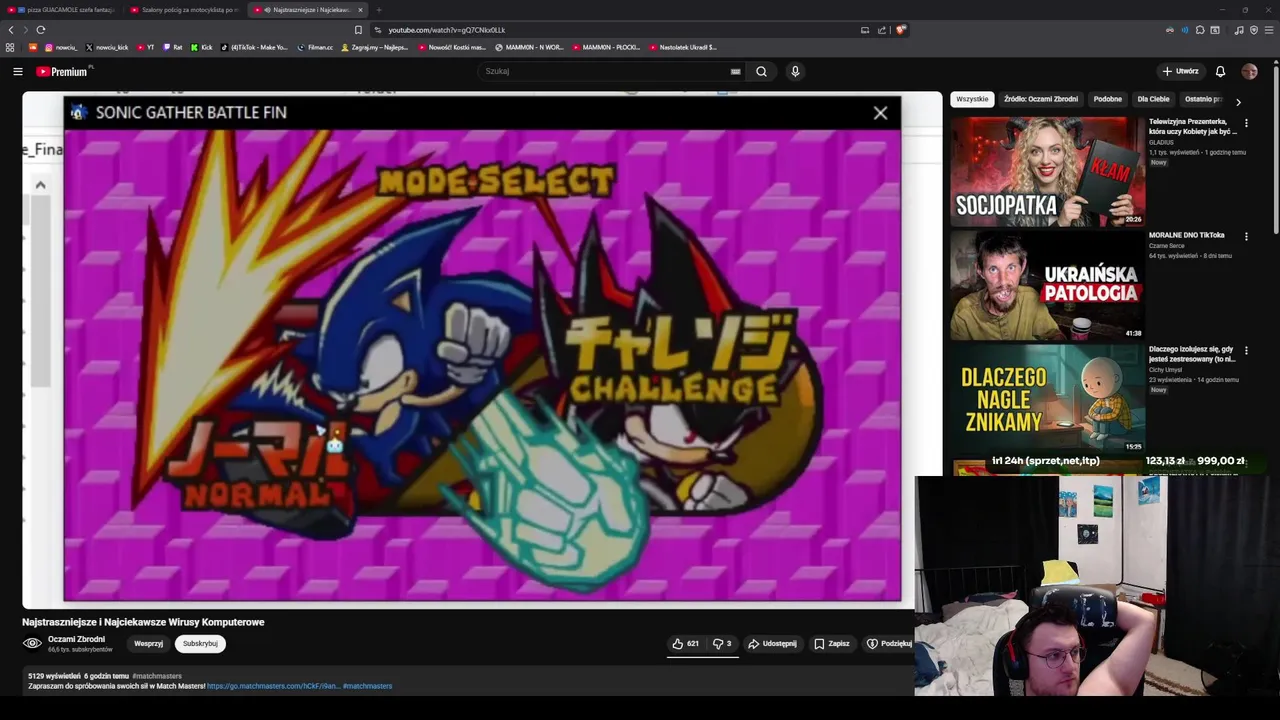Open the music note playlist icon

pyautogui.click(x=1239, y=30)
